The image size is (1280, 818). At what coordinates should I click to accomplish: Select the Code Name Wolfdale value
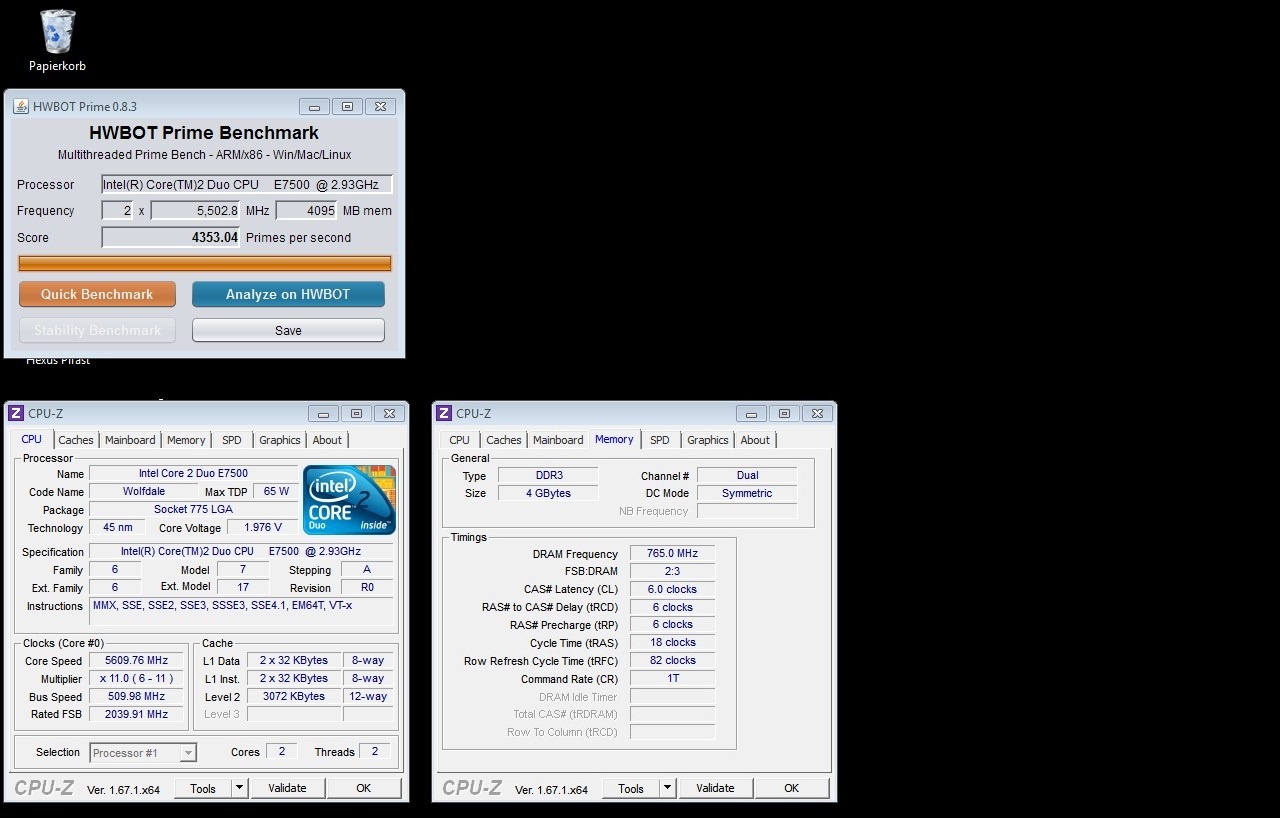144,491
